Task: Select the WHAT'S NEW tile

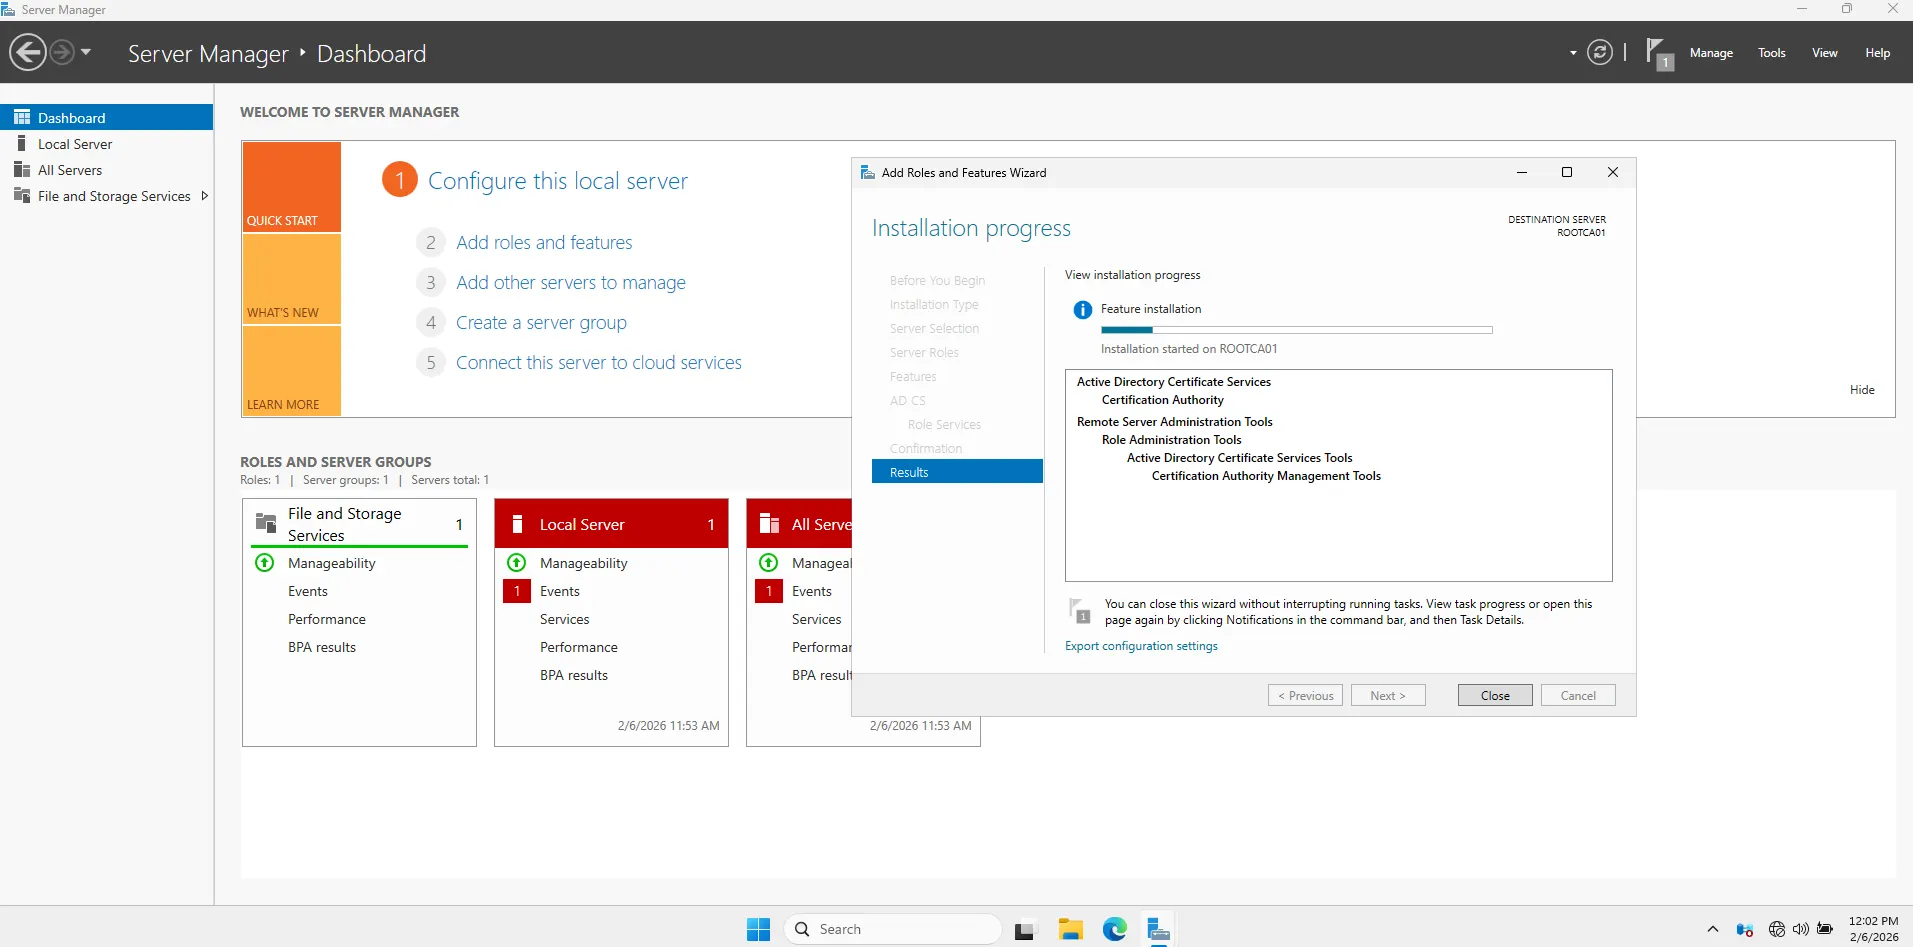Action: [291, 279]
